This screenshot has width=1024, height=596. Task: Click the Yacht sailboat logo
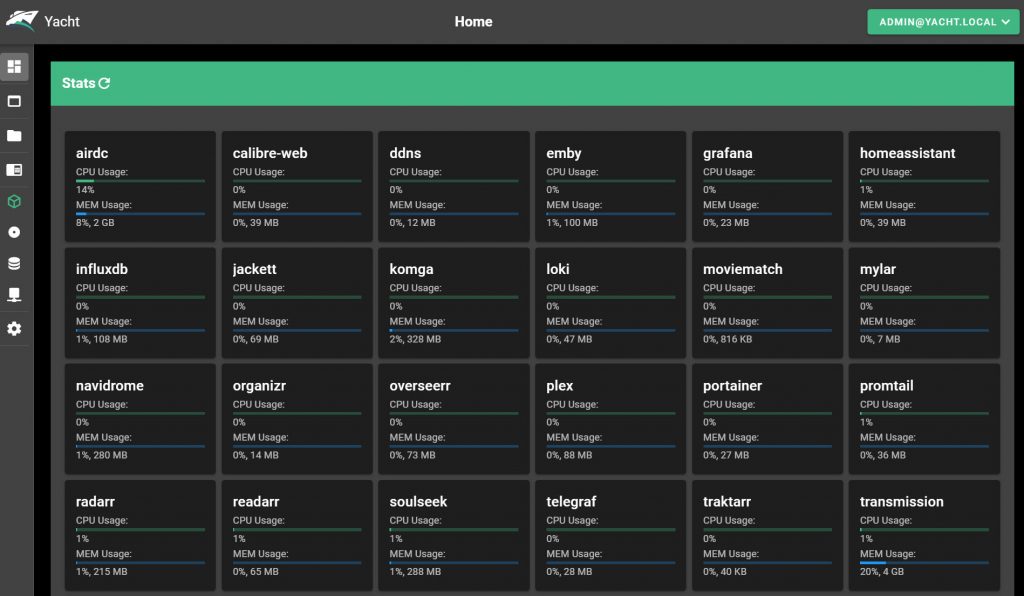point(21,20)
